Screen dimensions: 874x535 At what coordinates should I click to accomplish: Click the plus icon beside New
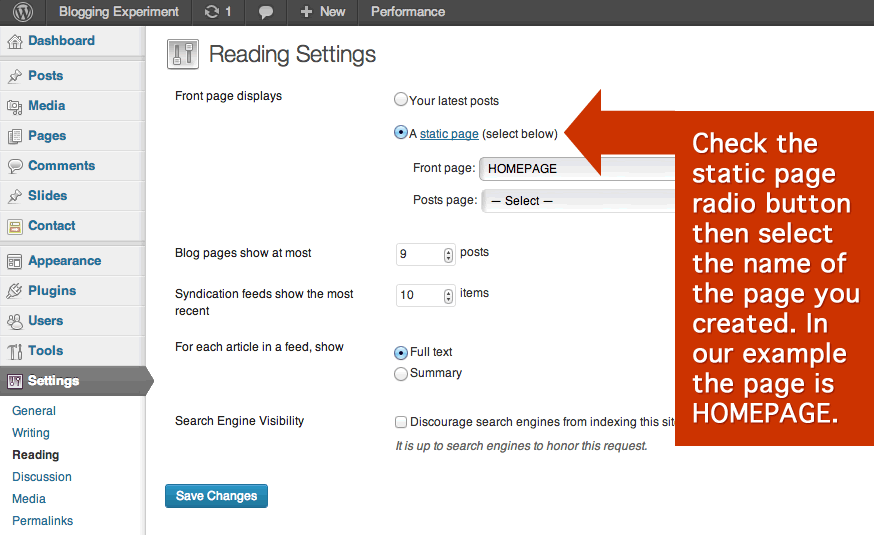306,12
